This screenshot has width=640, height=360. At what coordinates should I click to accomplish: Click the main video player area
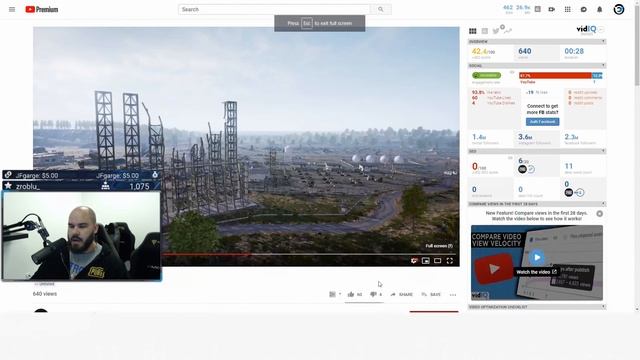pyautogui.click(x=246, y=147)
